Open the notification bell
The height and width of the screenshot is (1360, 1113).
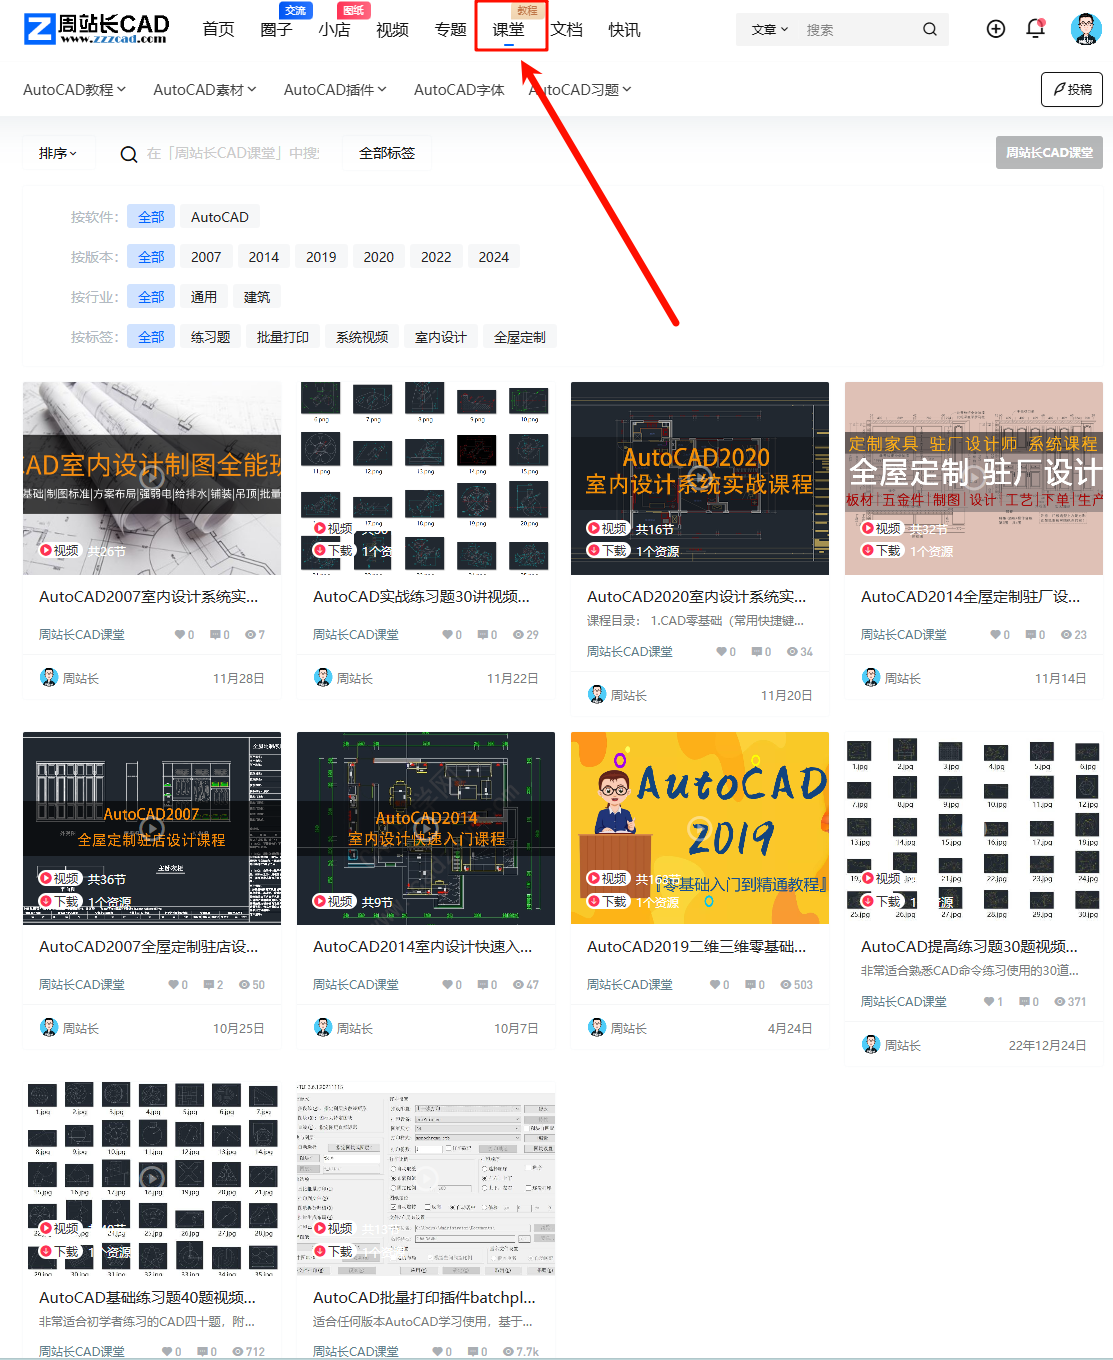[x=1036, y=28]
